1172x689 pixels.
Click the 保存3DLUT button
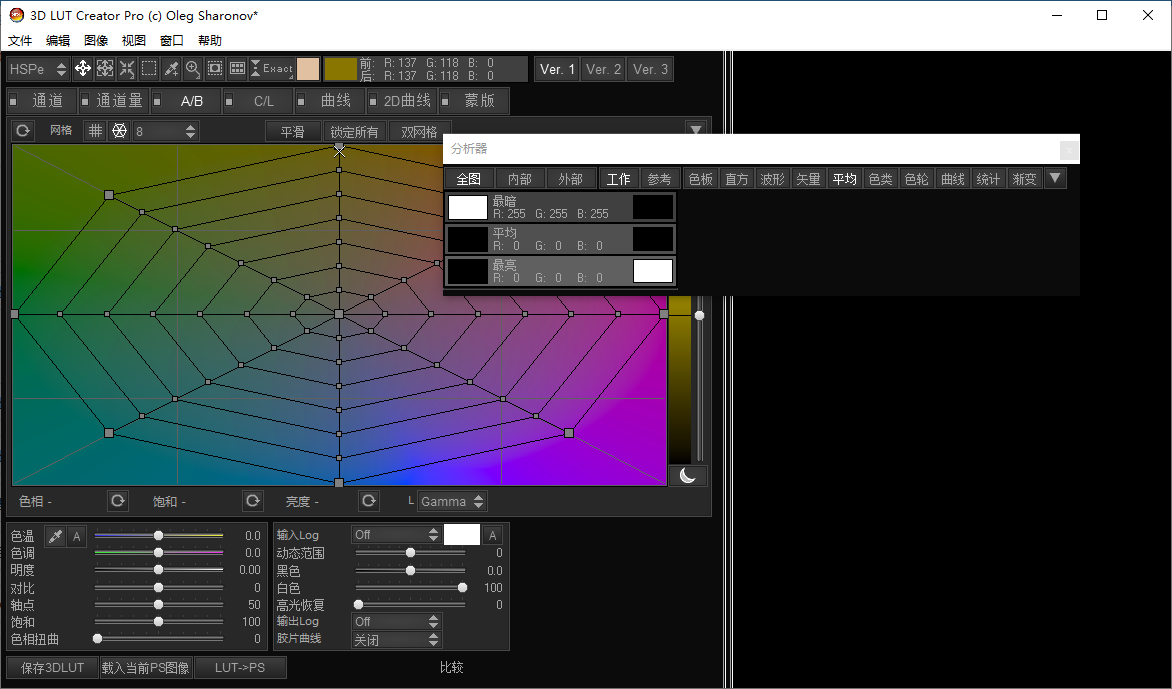point(52,667)
